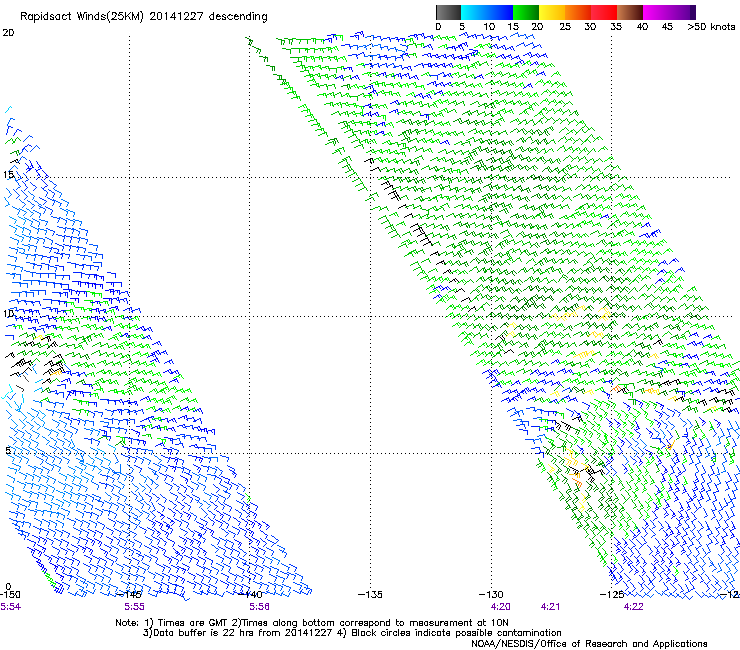Click the gray 0-5 knots color swatch
Image resolution: width=740 pixels, height=650 pixels.
tap(448, 12)
